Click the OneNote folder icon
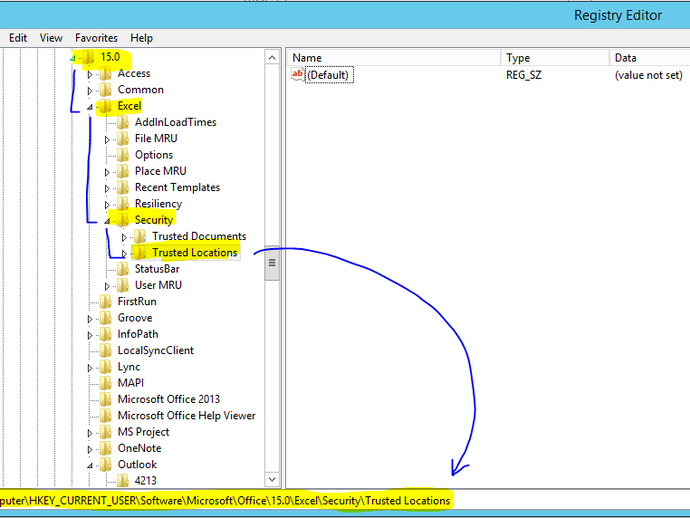Image resolution: width=690 pixels, height=518 pixels. 106,448
